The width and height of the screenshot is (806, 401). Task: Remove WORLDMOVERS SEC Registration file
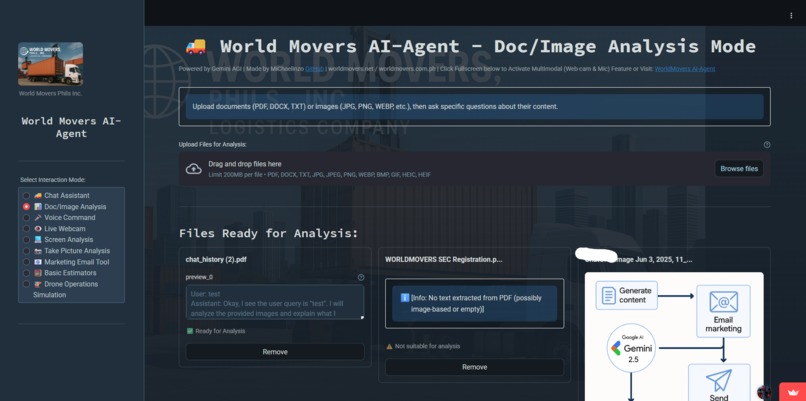[x=474, y=367]
